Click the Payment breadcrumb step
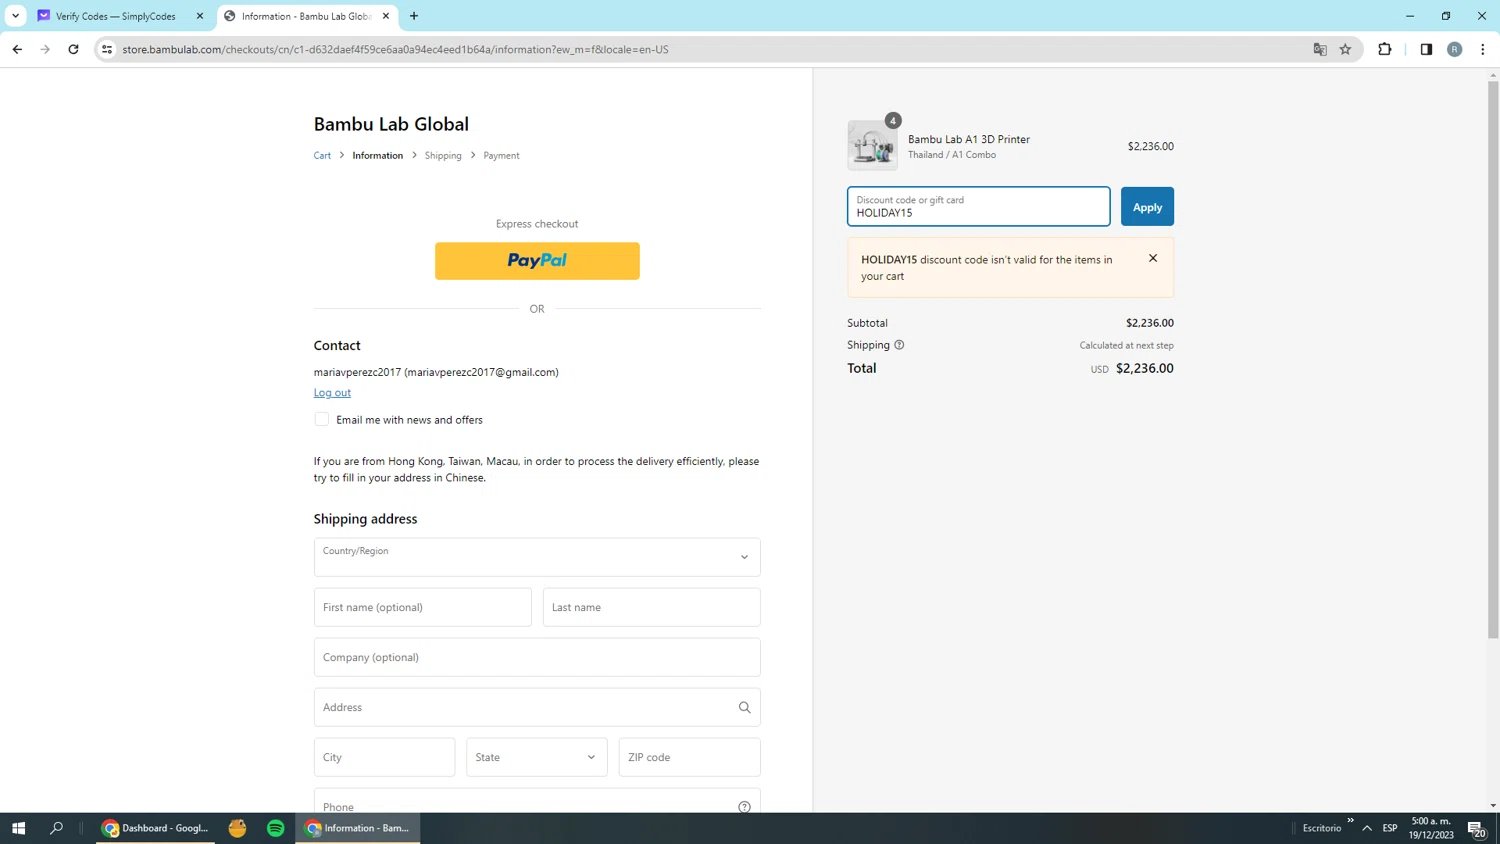This screenshot has height=844, width=1500. click(x=501, y=155)
